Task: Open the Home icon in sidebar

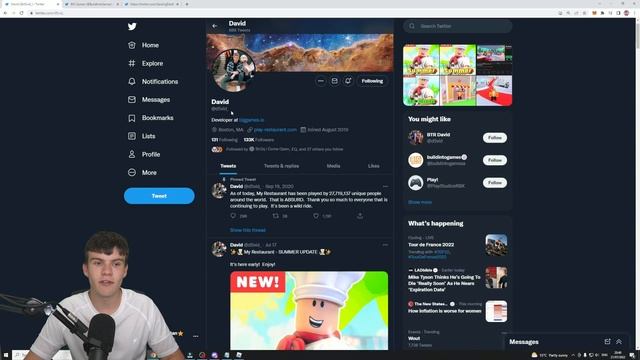Action: point(131,45)
